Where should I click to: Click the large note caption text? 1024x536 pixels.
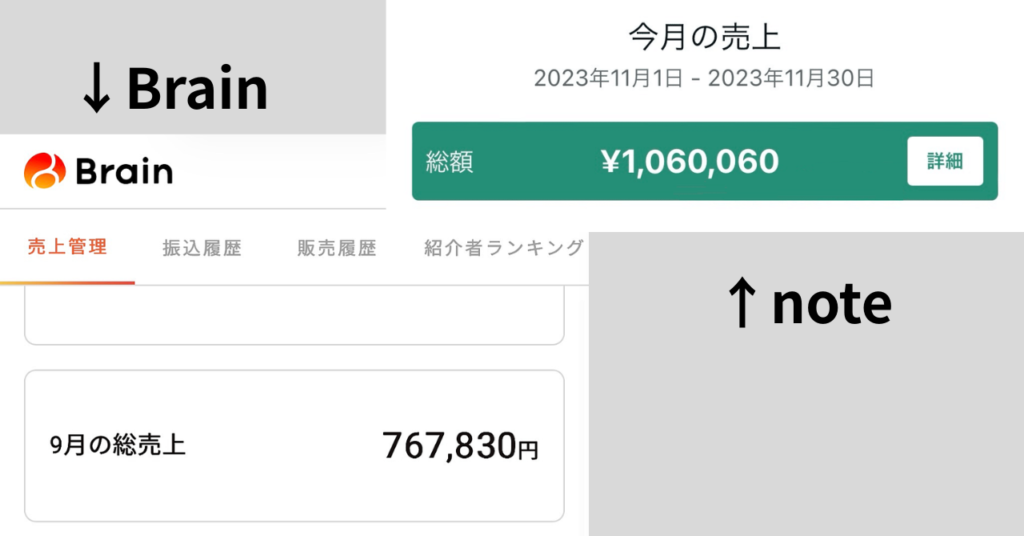point(831,303)
